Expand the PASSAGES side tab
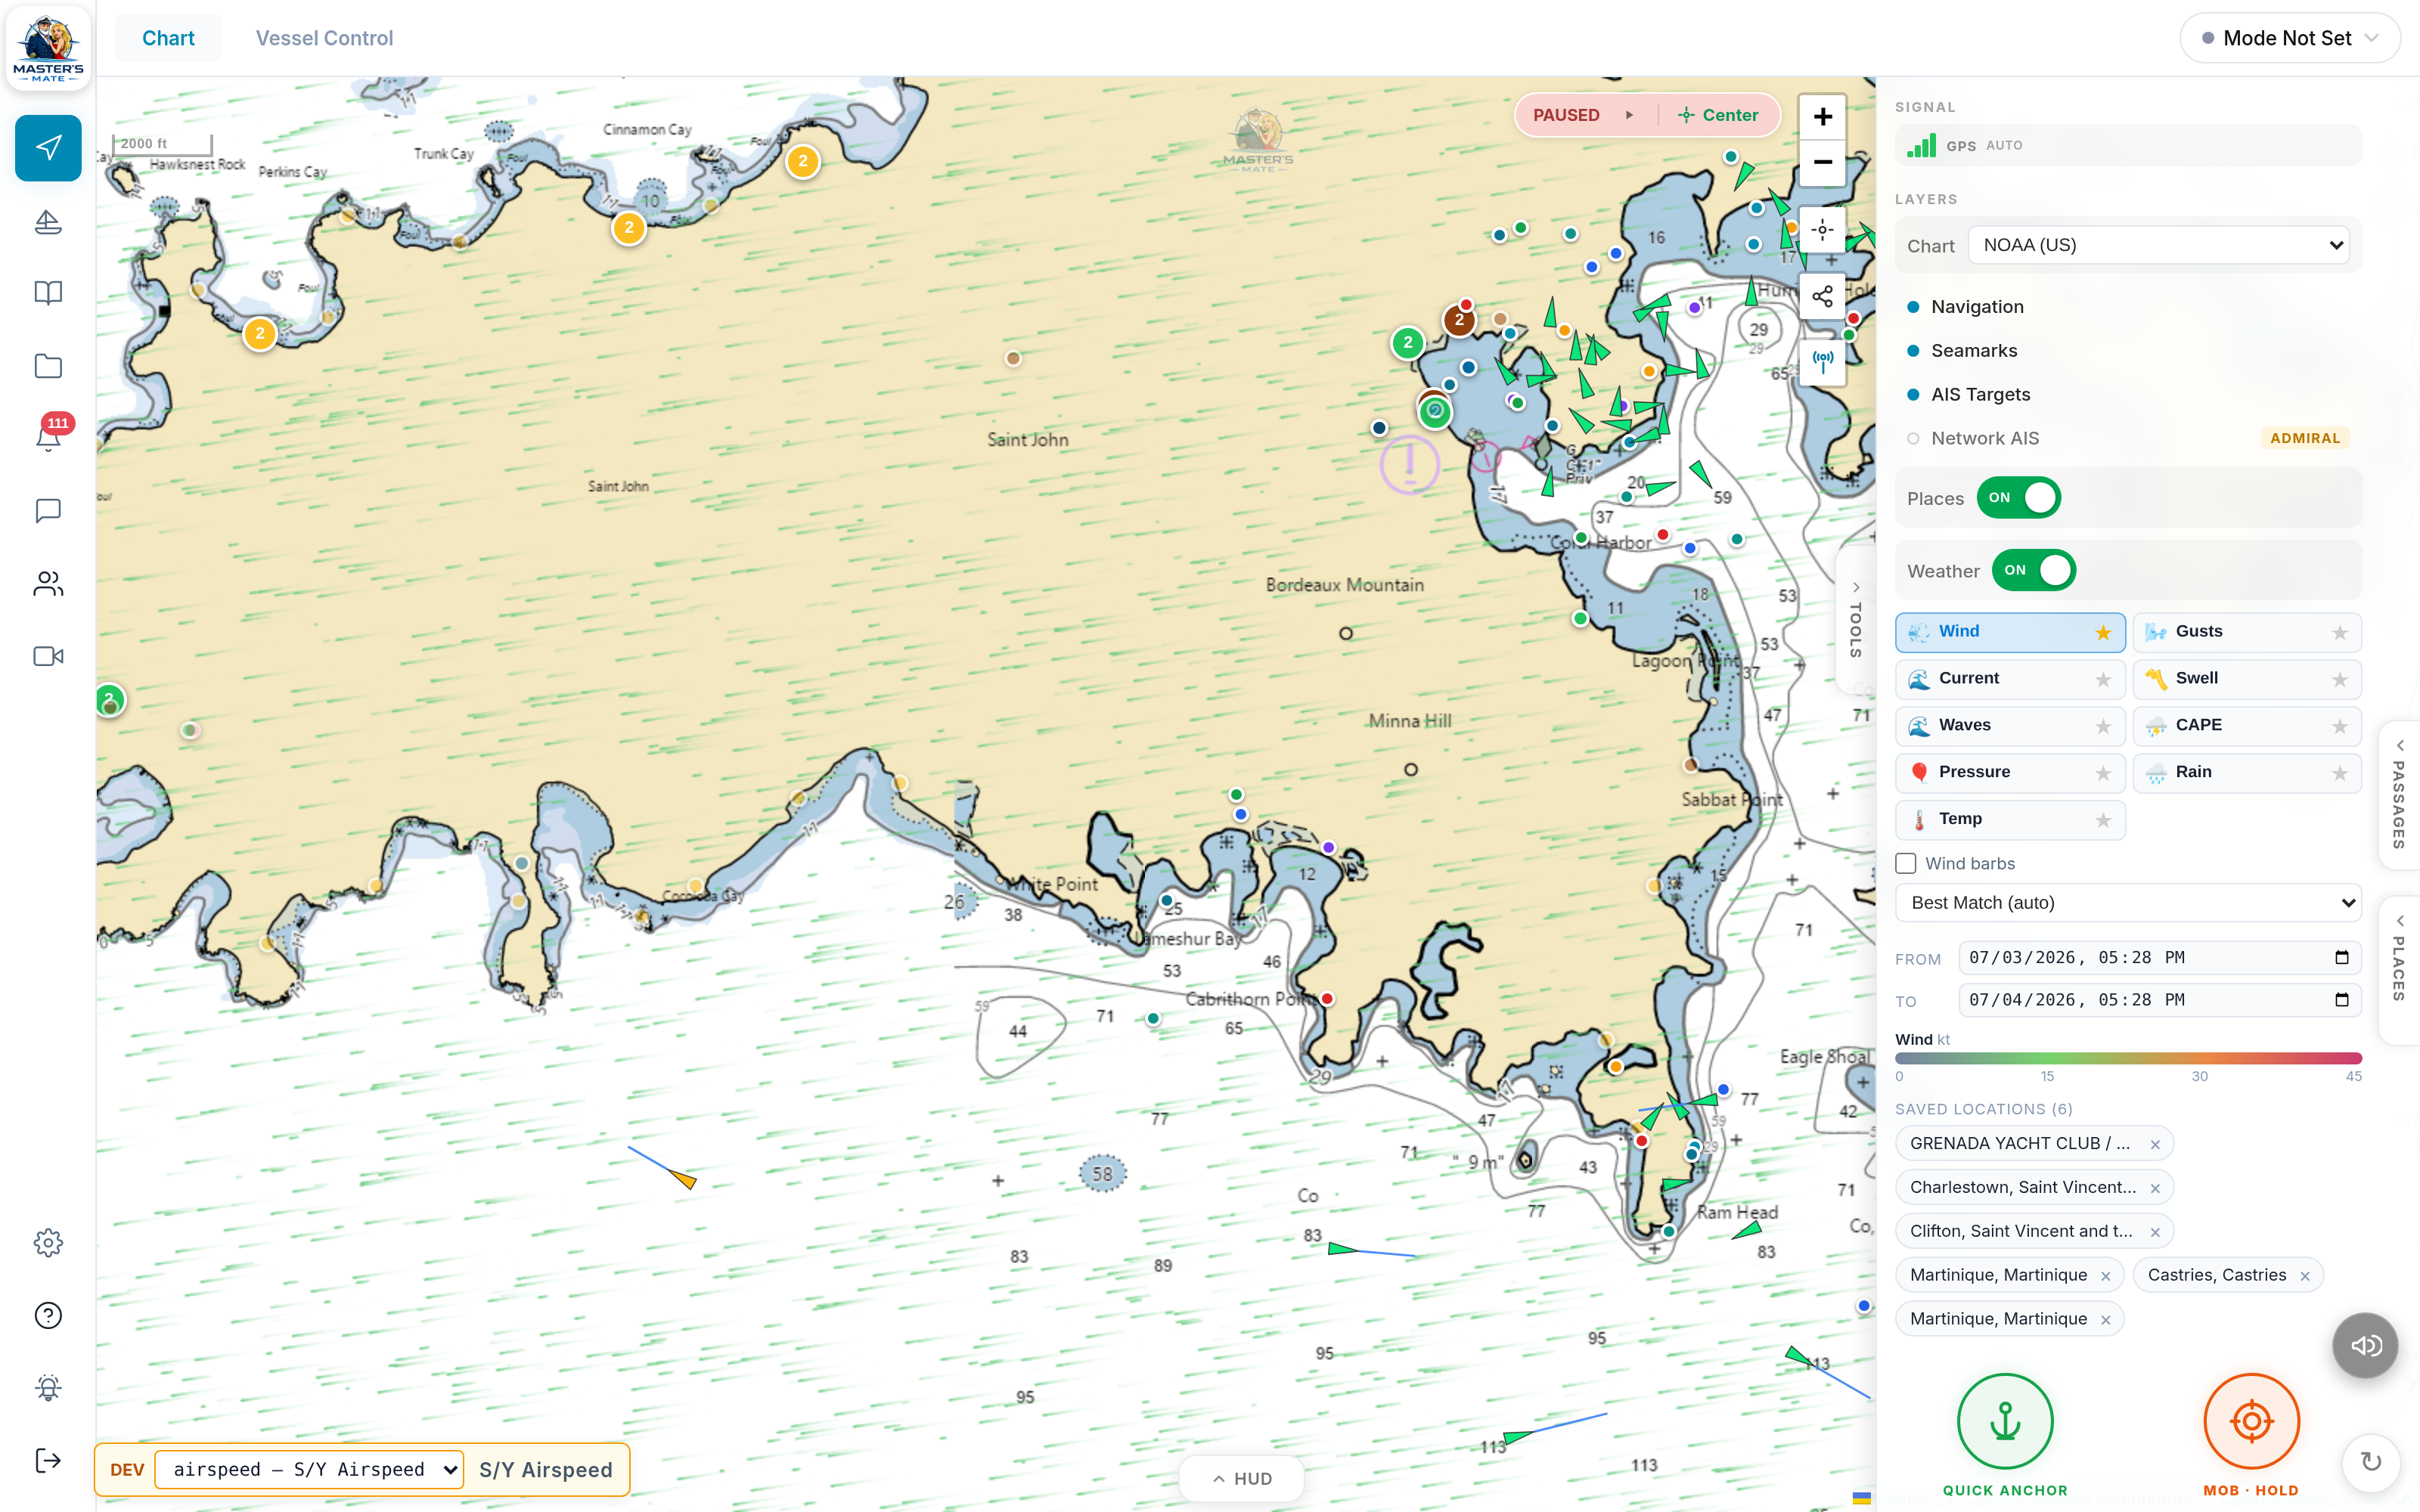The image size is (2420, 1512). [x=2399, y=795]
